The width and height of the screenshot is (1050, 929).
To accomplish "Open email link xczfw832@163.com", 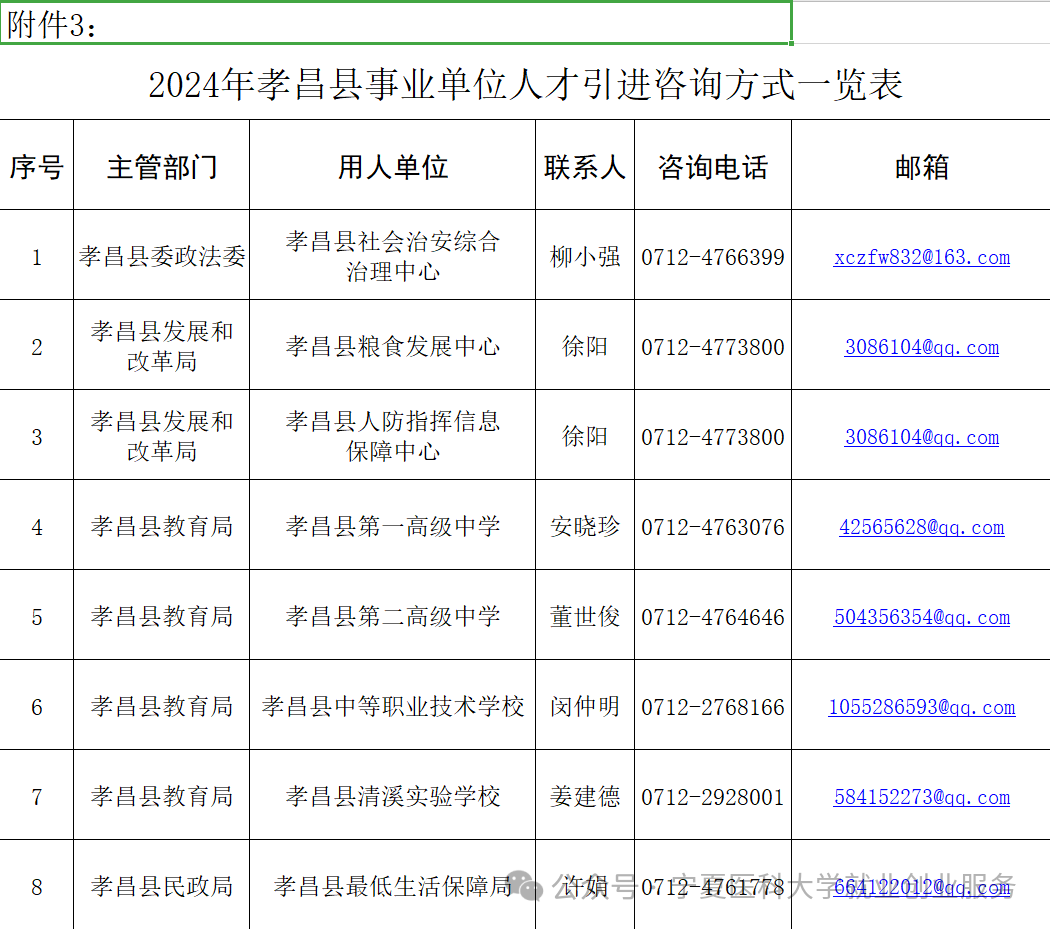I will click(921, 257).
